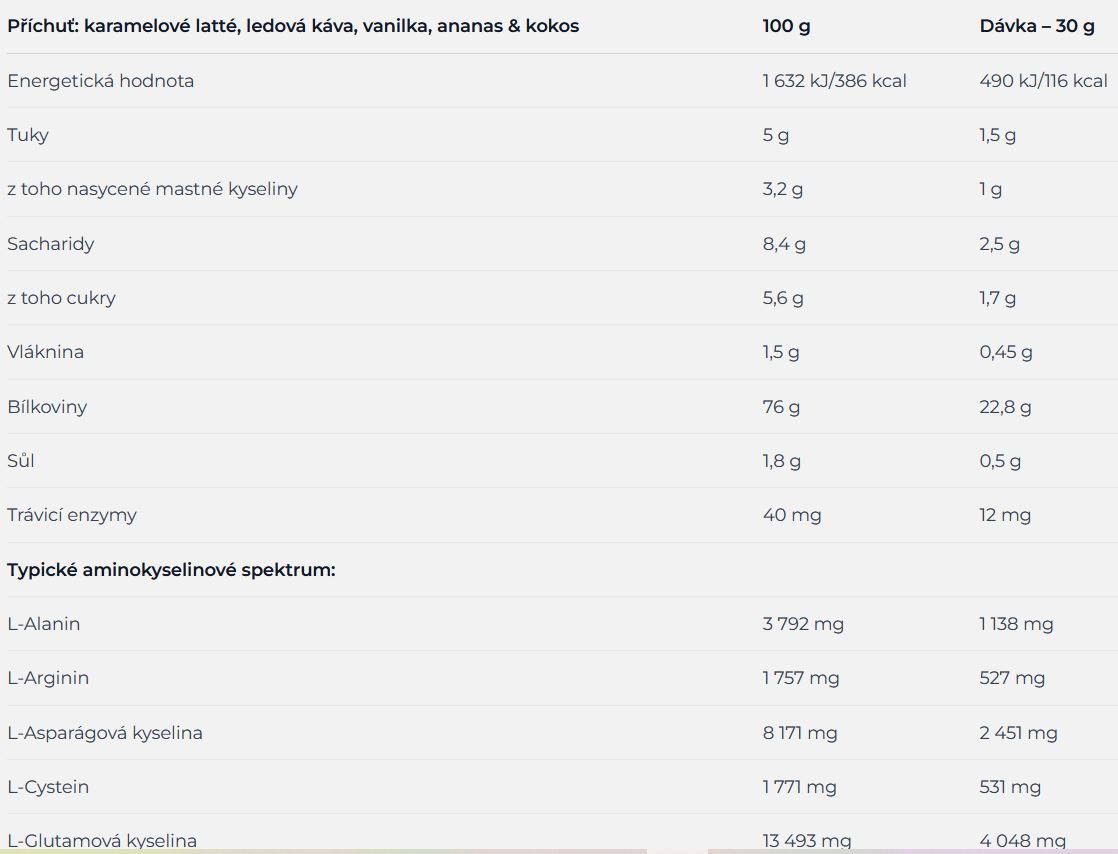Select the 'L-Asparágová kyselina' row label
Screen dimensions: 1118x854
tap(105, 733)
